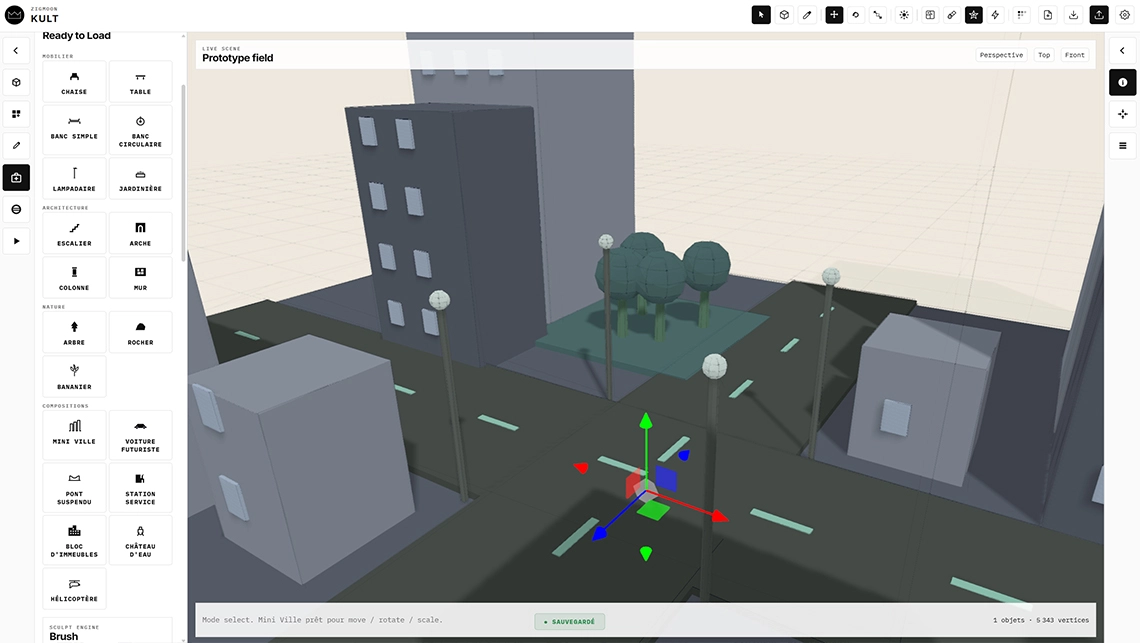The image size is (1140, 643).
Task: Click the sun lighting icon in toolbar
Action: point(904,15)
